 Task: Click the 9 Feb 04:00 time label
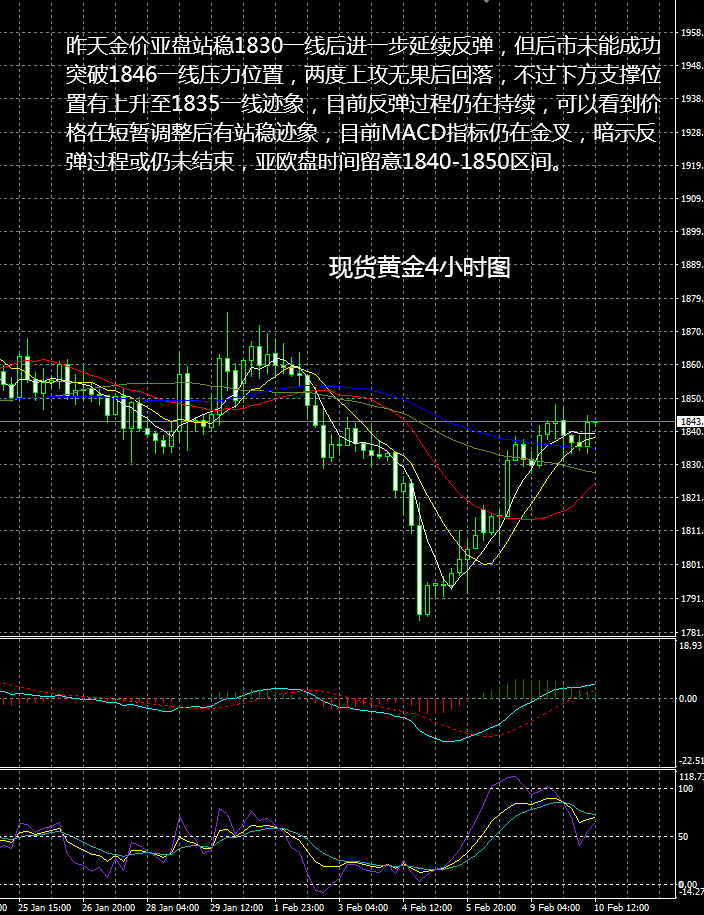coord(555,908)
